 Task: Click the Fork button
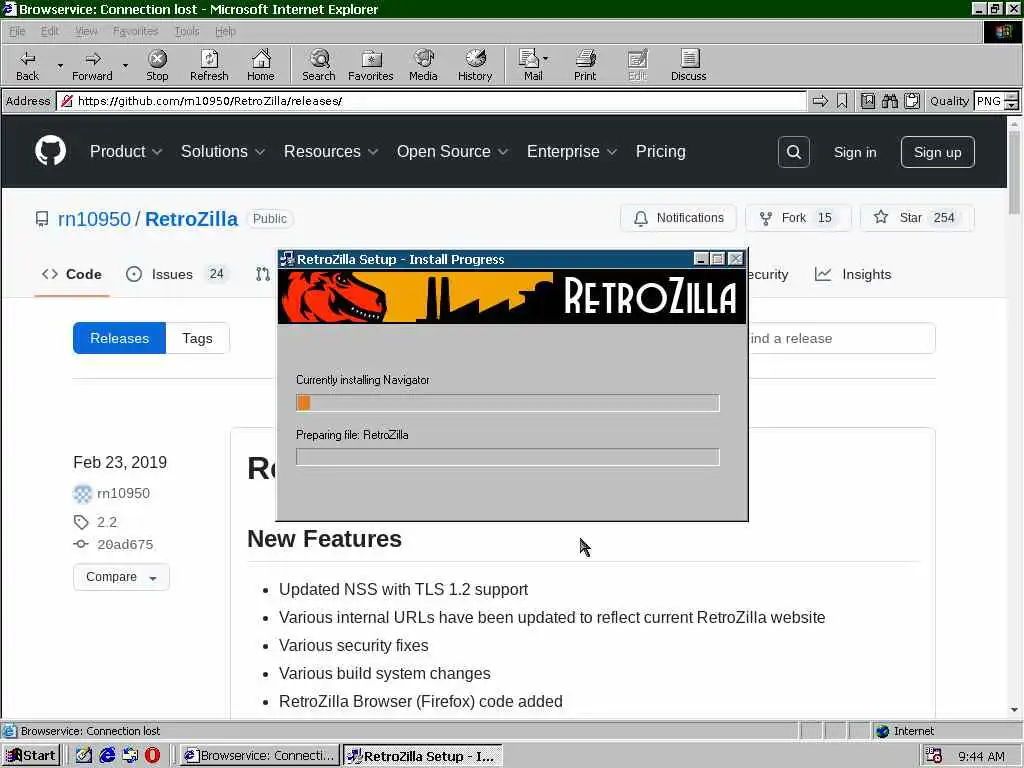[798, 218]
